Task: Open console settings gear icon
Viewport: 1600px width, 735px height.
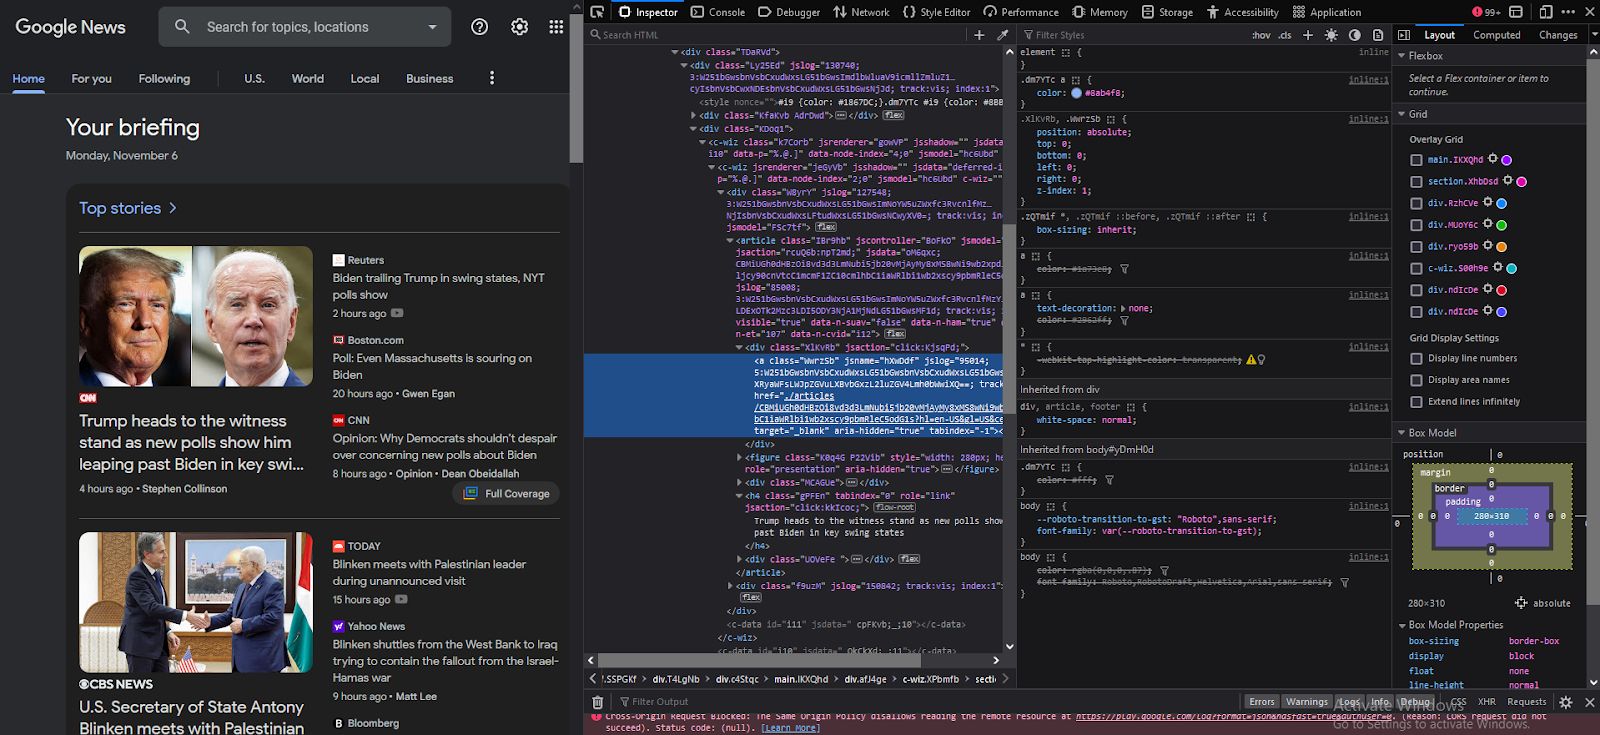Action: [x=1566, y=702]
